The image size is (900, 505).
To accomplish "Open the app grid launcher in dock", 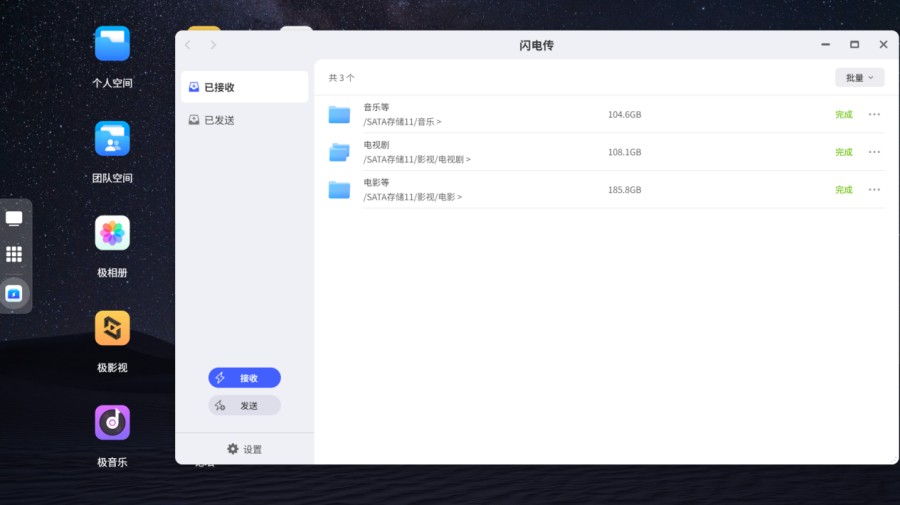I will pos(14,254).
